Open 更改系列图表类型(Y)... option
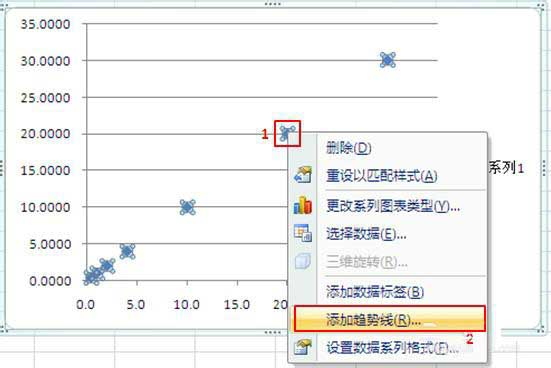This screenshot has height=368, width=551. point(393,206)
